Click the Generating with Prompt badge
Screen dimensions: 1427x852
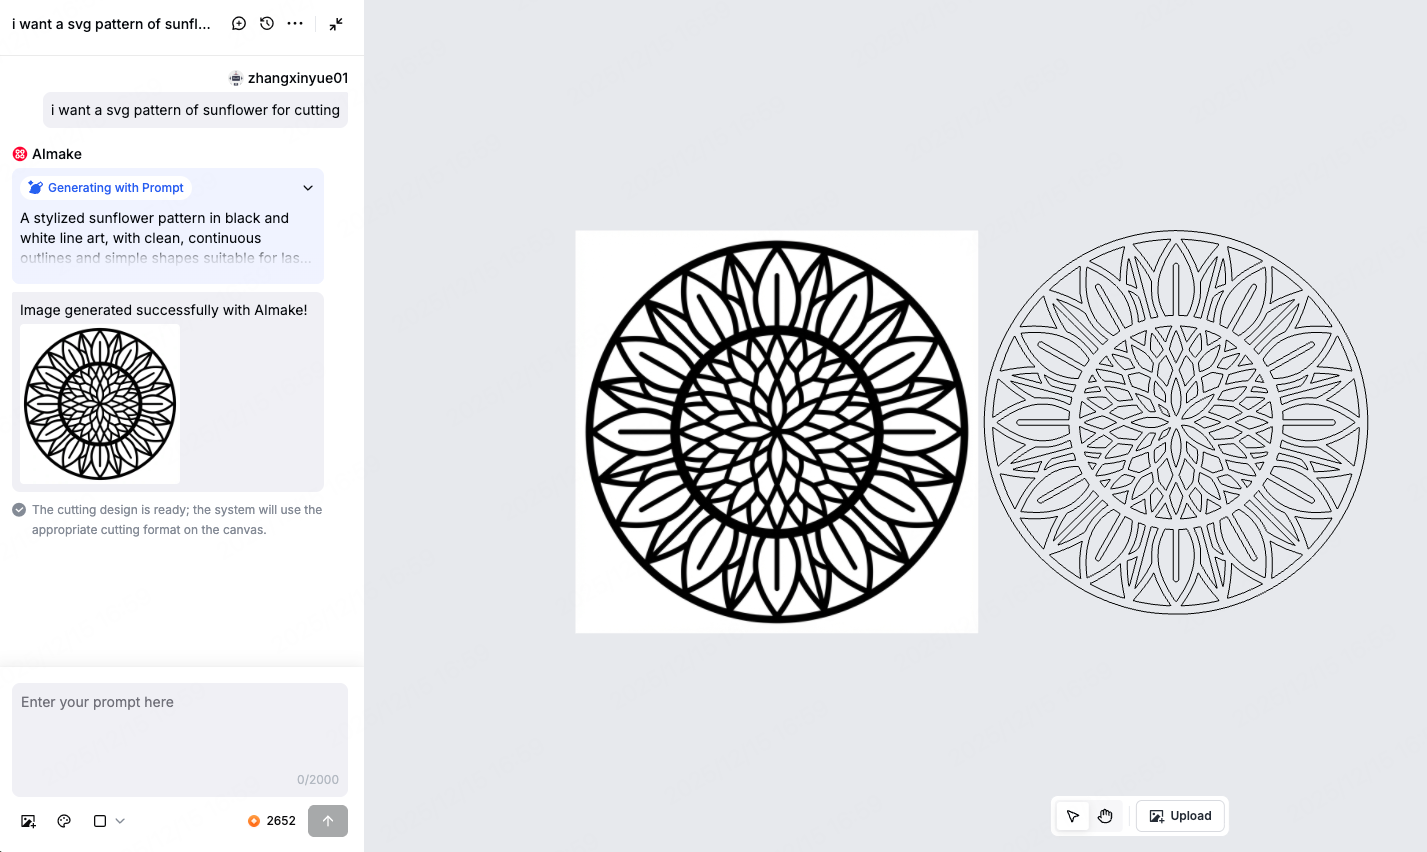[106, 188]
